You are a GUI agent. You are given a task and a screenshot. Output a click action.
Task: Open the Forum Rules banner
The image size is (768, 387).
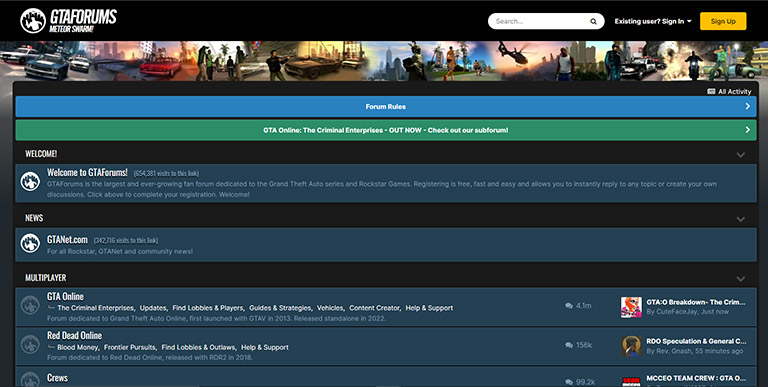coord(386,107)
